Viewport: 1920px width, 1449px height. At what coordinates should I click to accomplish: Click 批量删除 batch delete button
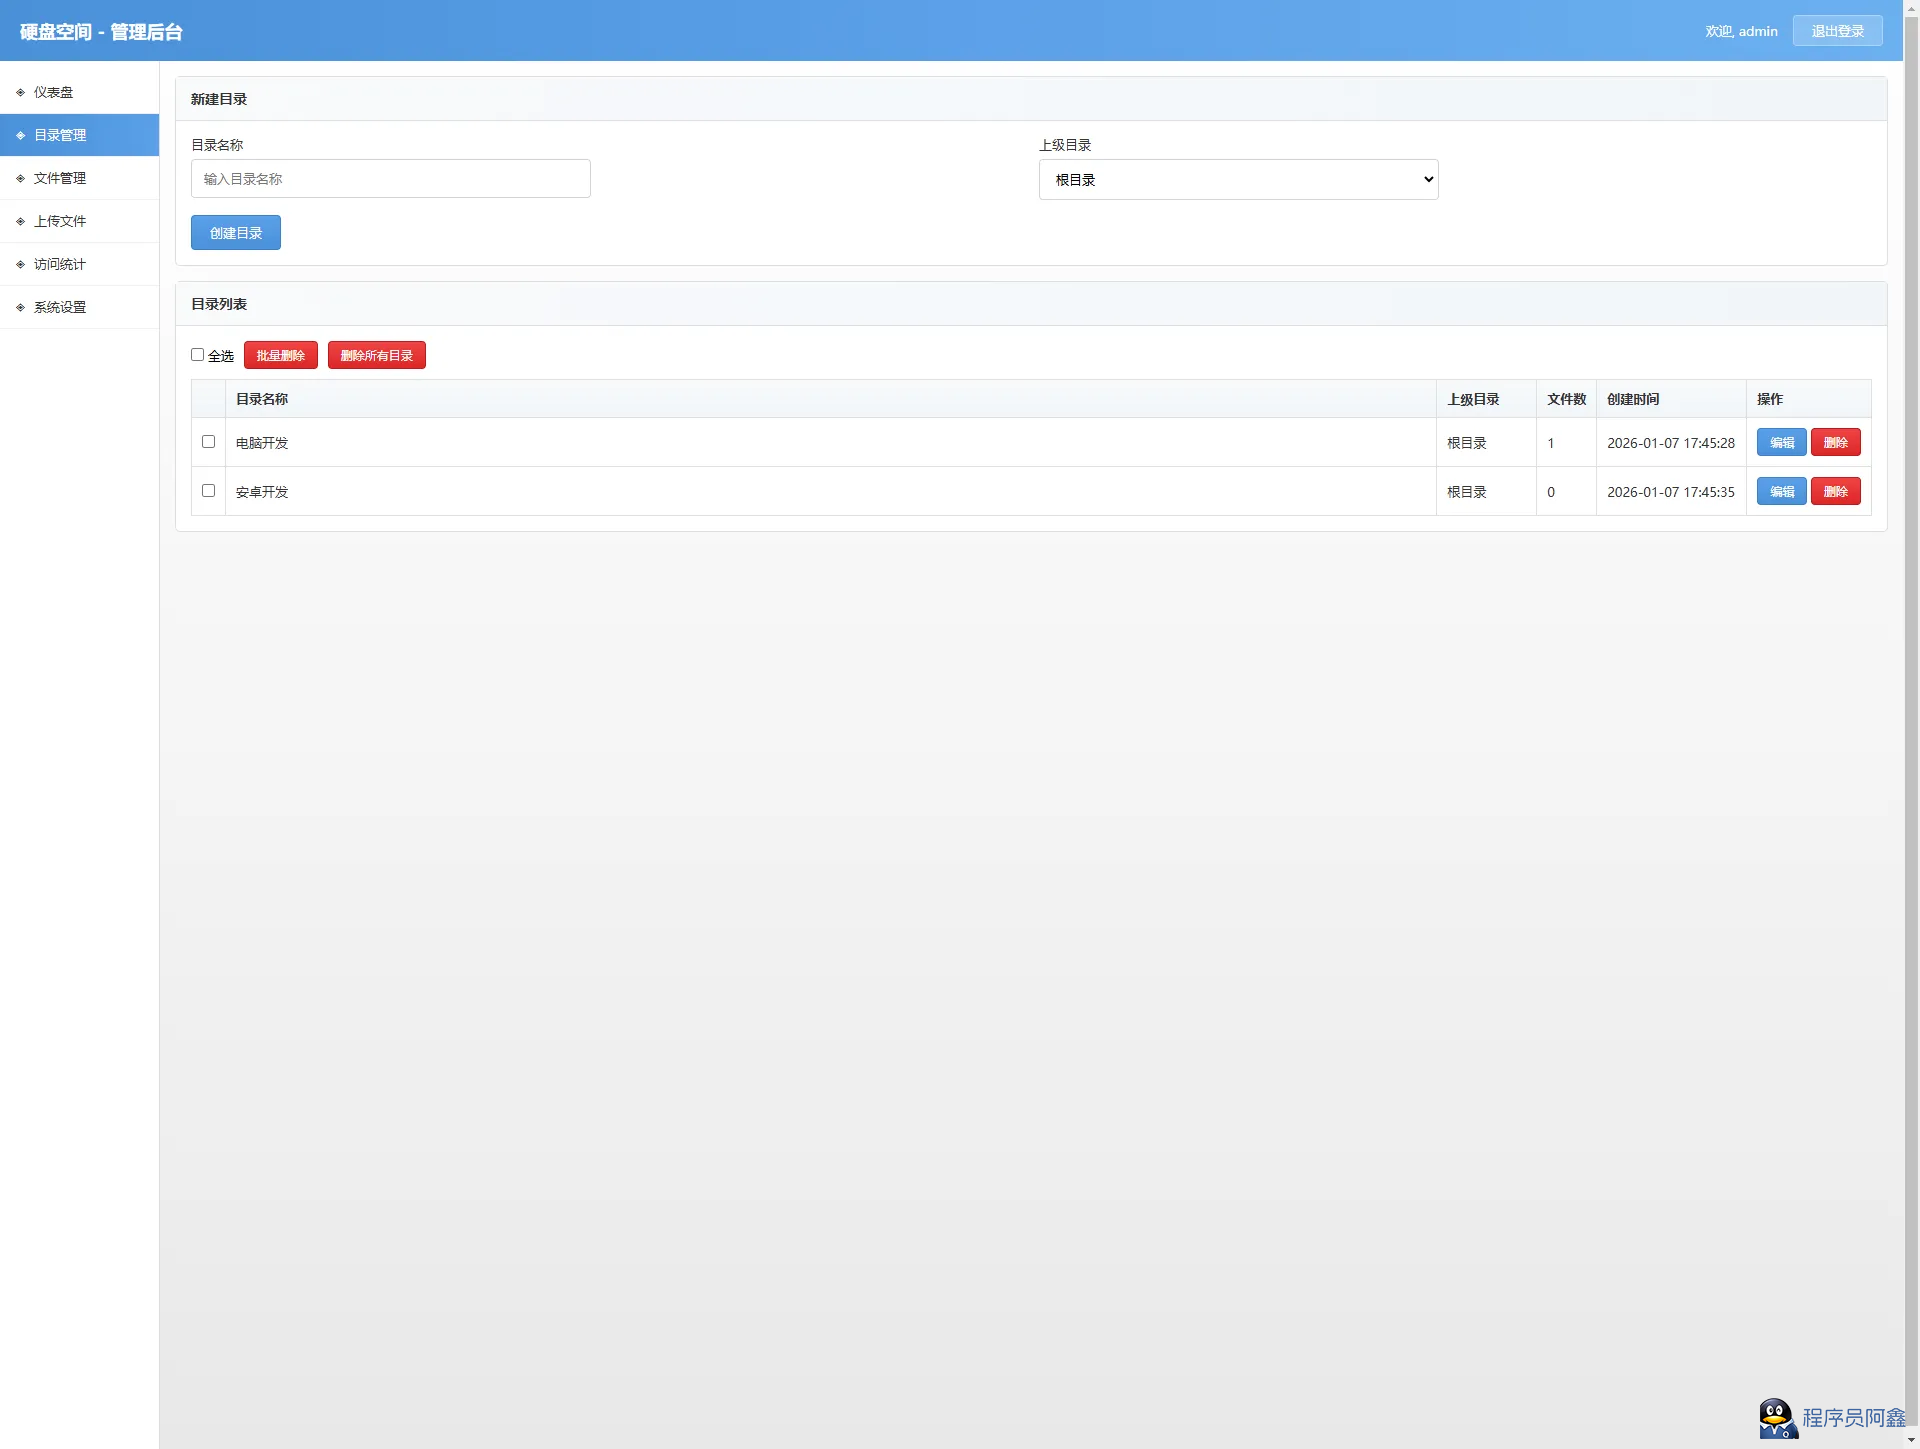tap(280, 356)
